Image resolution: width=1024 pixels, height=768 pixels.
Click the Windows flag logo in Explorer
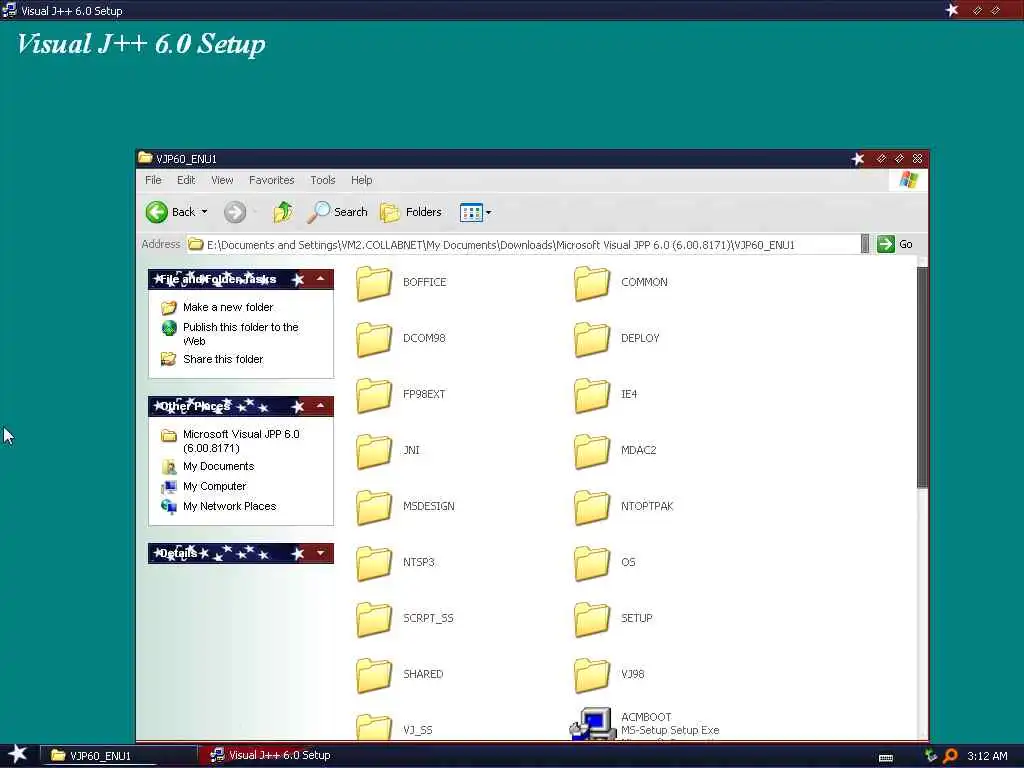(x=908, y=180)
